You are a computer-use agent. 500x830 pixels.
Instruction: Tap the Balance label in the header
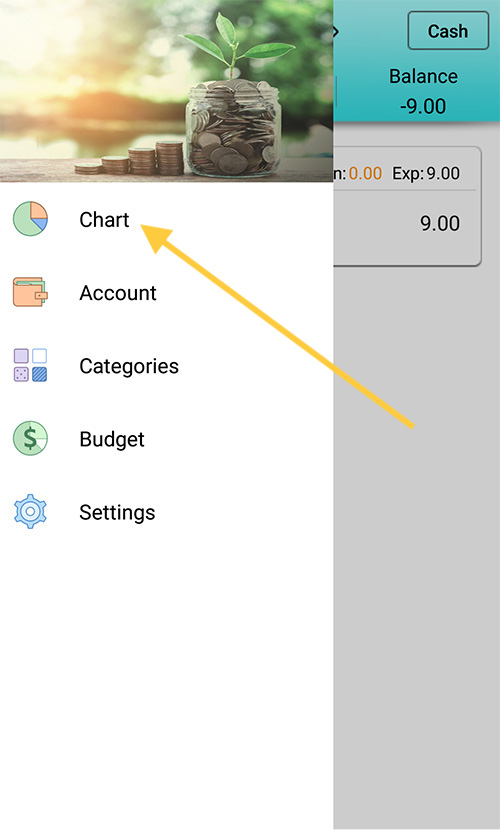(x=423, y=76)
